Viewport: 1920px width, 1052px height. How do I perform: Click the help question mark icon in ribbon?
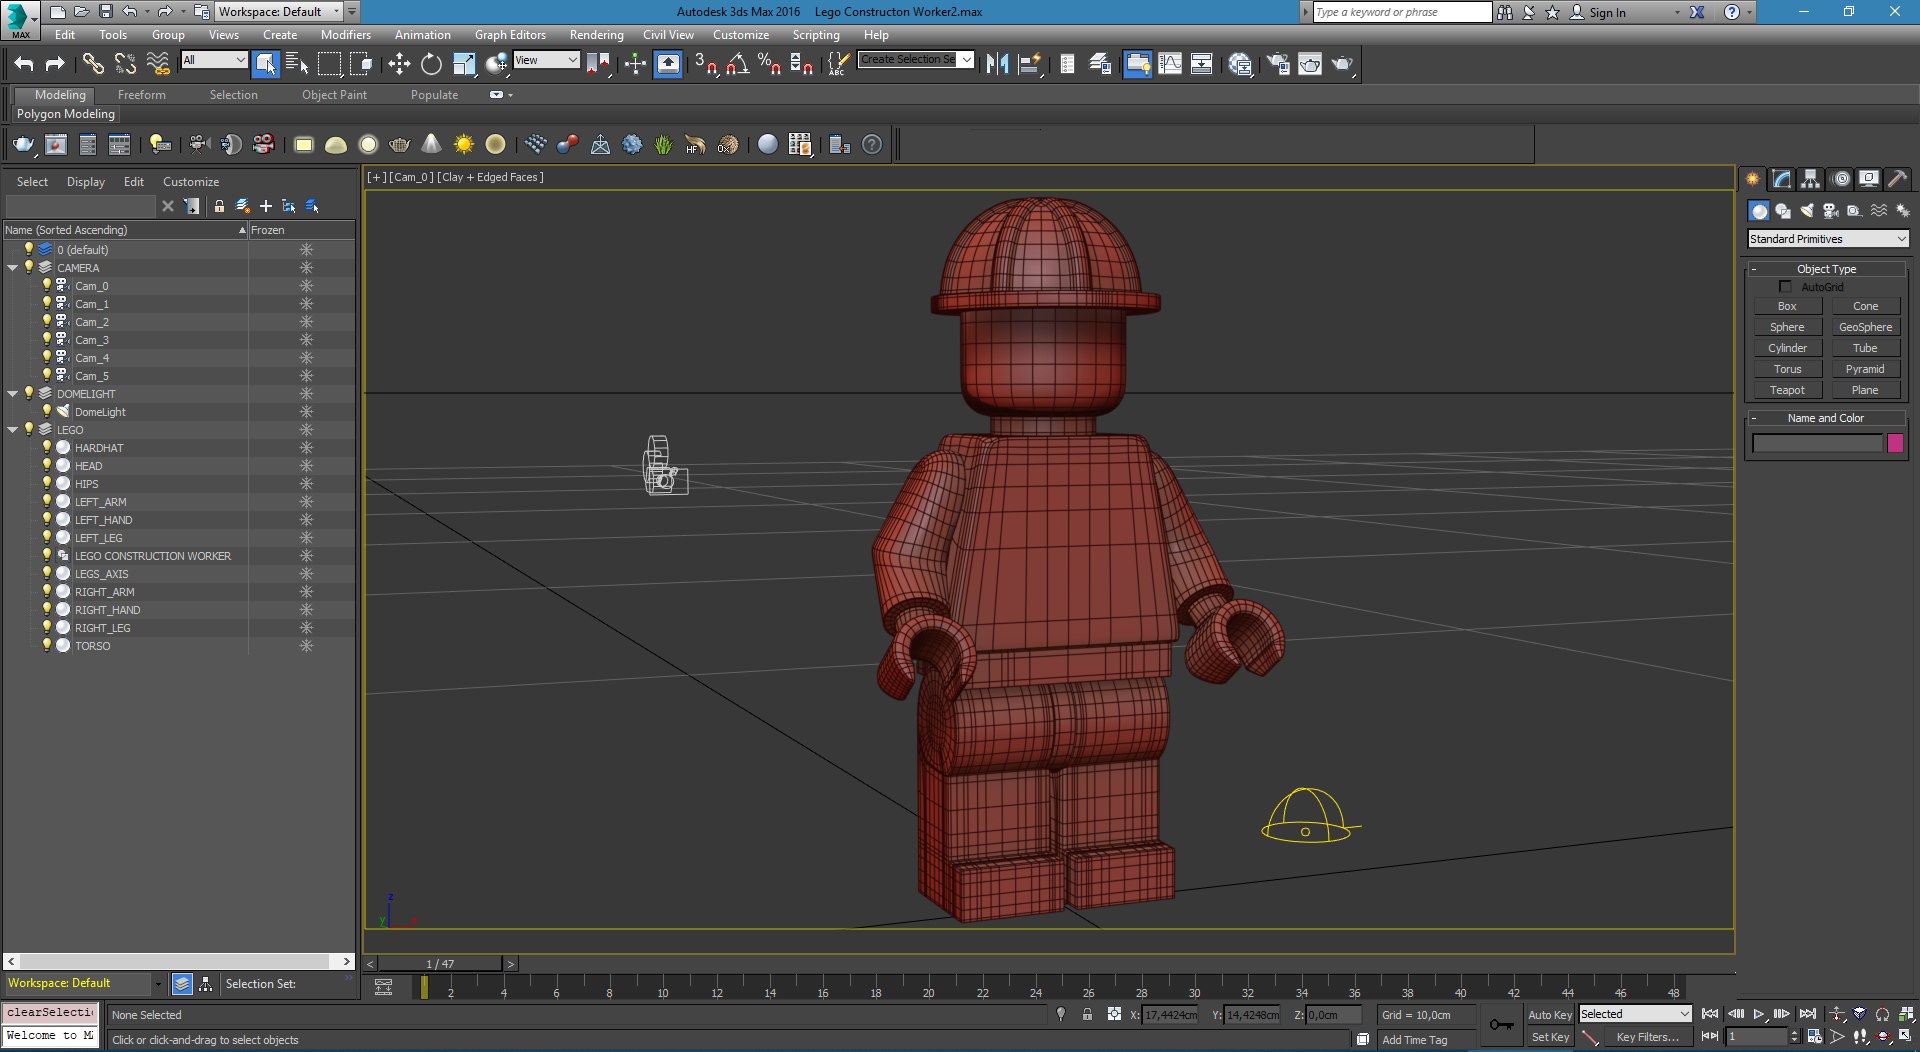click(x=872, y=144)
